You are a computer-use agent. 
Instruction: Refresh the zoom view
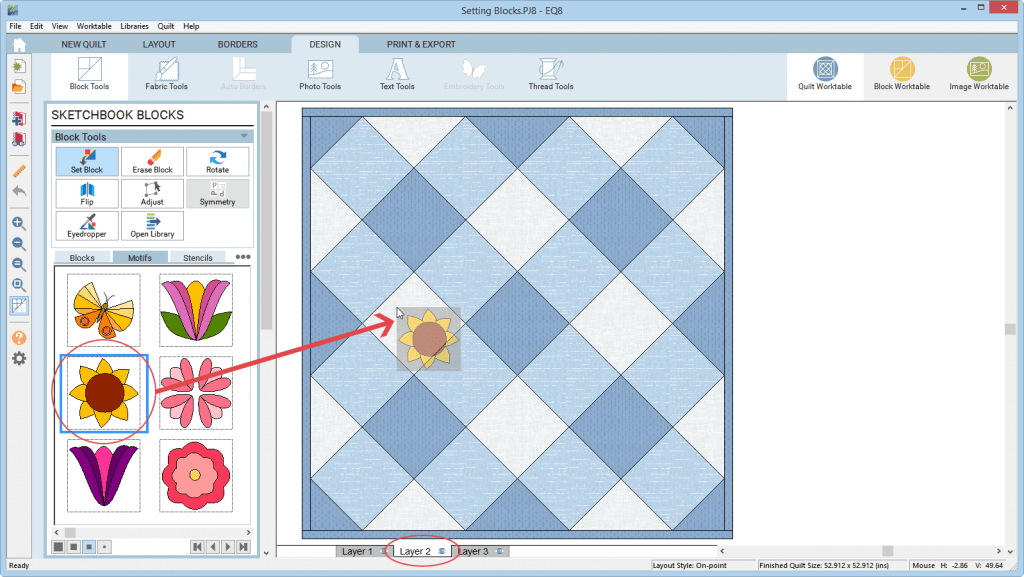tap(19, 264)
